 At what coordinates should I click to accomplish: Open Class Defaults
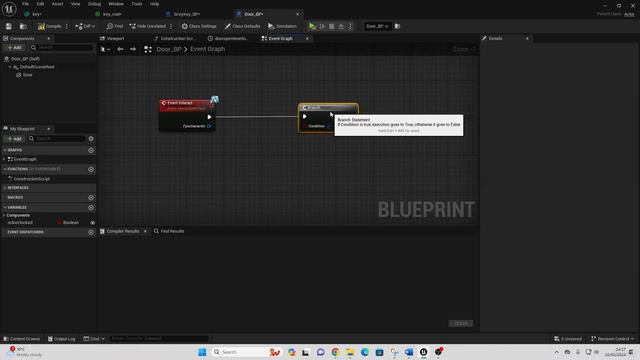tap(242, 26)
